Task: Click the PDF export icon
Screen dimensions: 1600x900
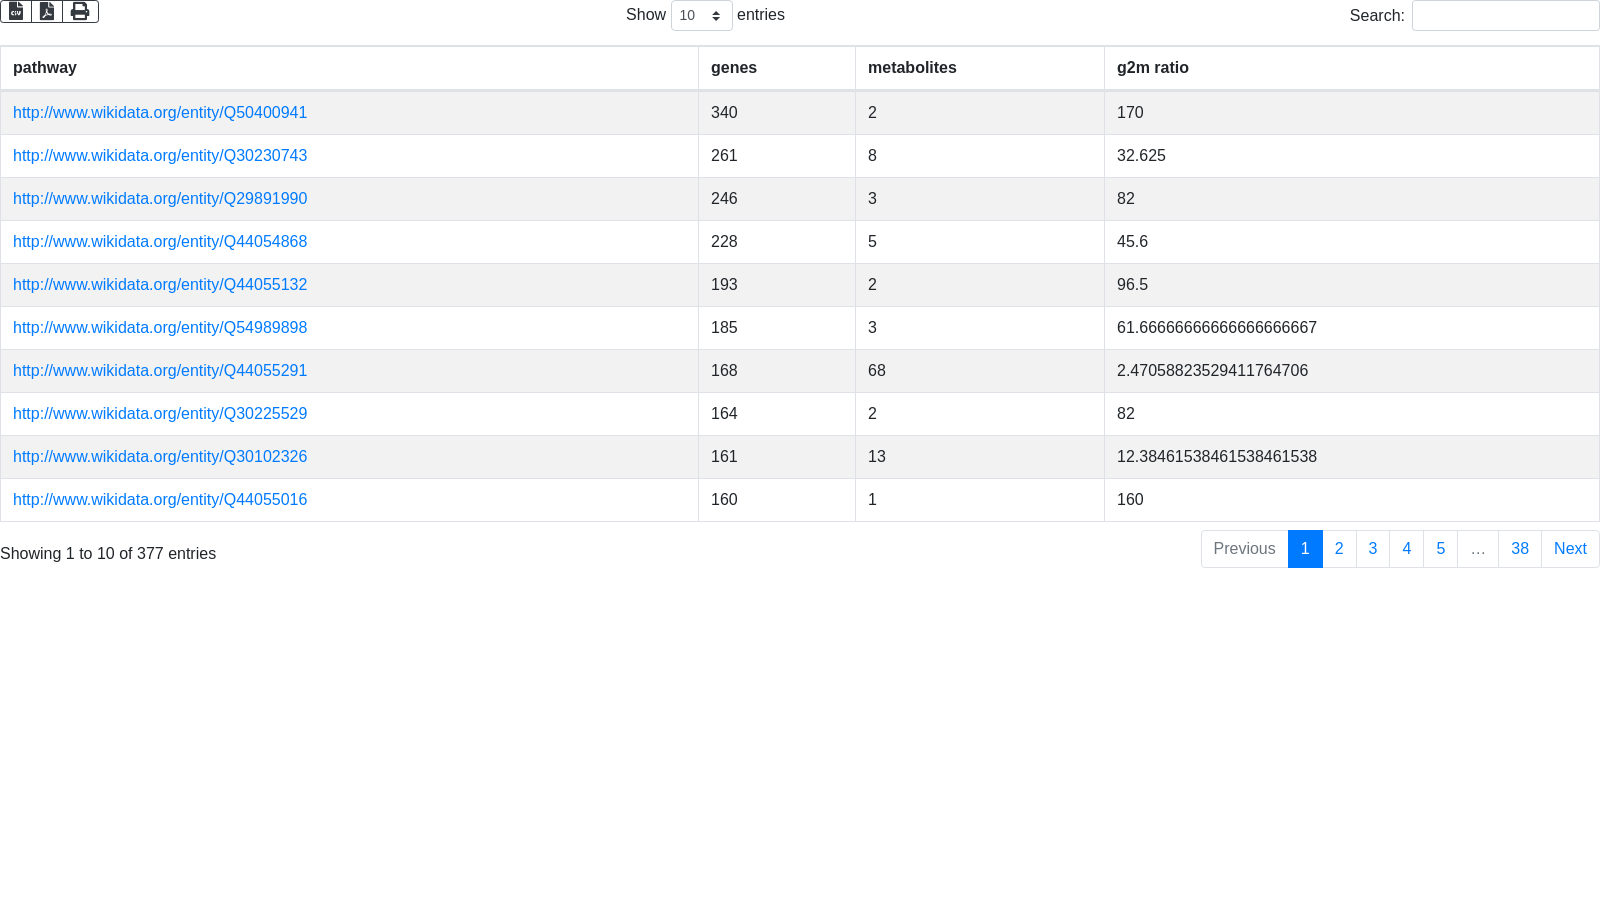Action: pos(47,12)
